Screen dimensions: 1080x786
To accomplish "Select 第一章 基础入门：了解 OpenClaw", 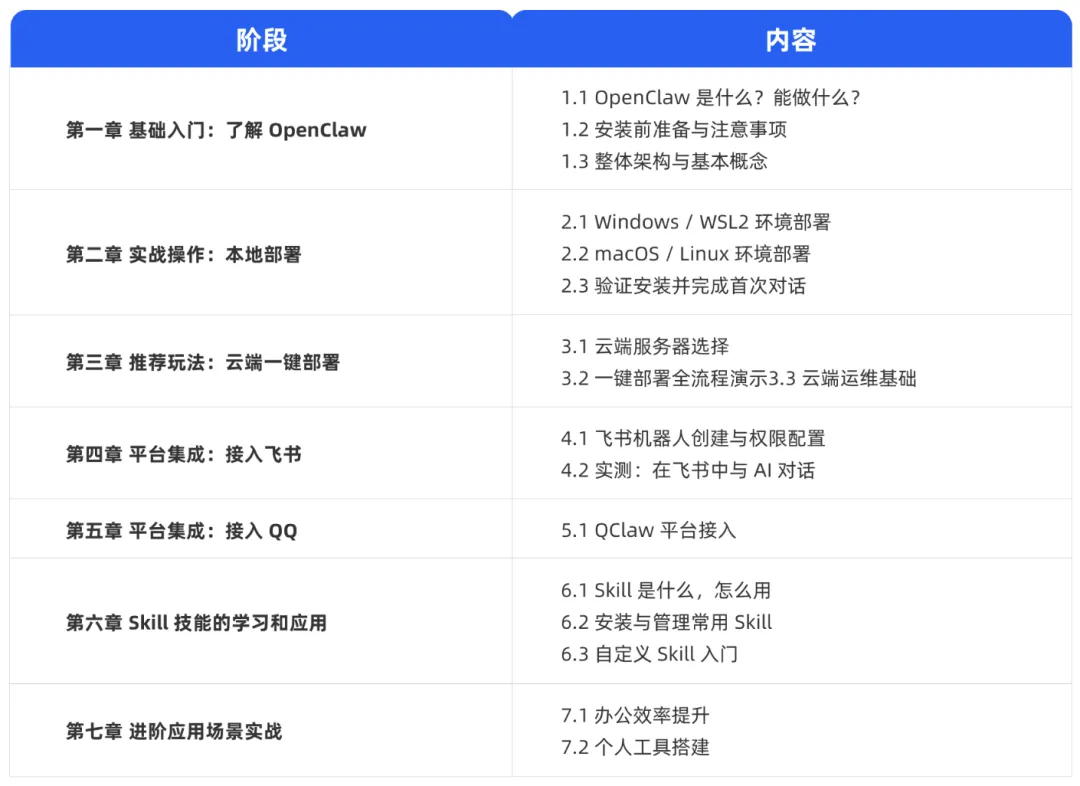I will tap(216, 130).
